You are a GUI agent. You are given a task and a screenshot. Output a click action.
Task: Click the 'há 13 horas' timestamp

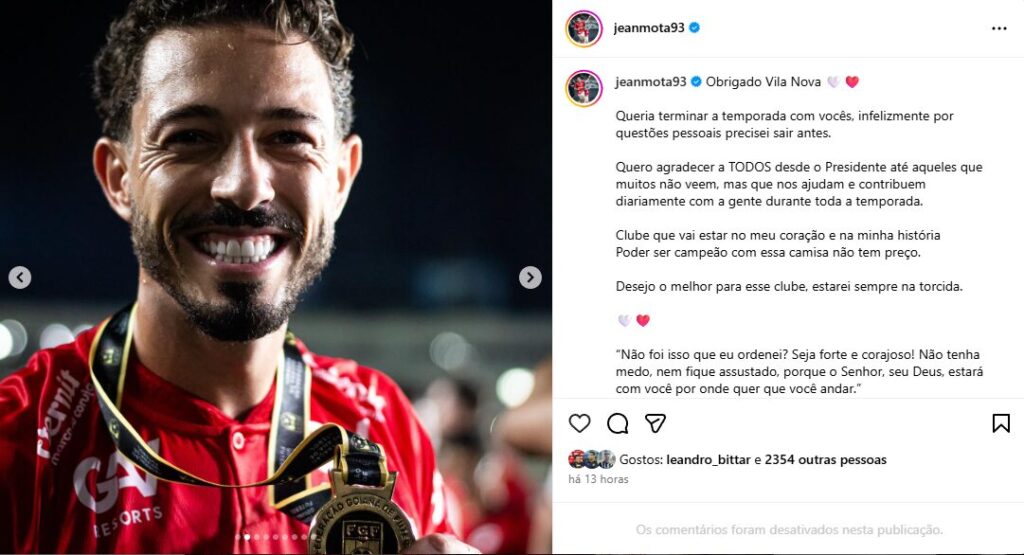pos(598,479)
